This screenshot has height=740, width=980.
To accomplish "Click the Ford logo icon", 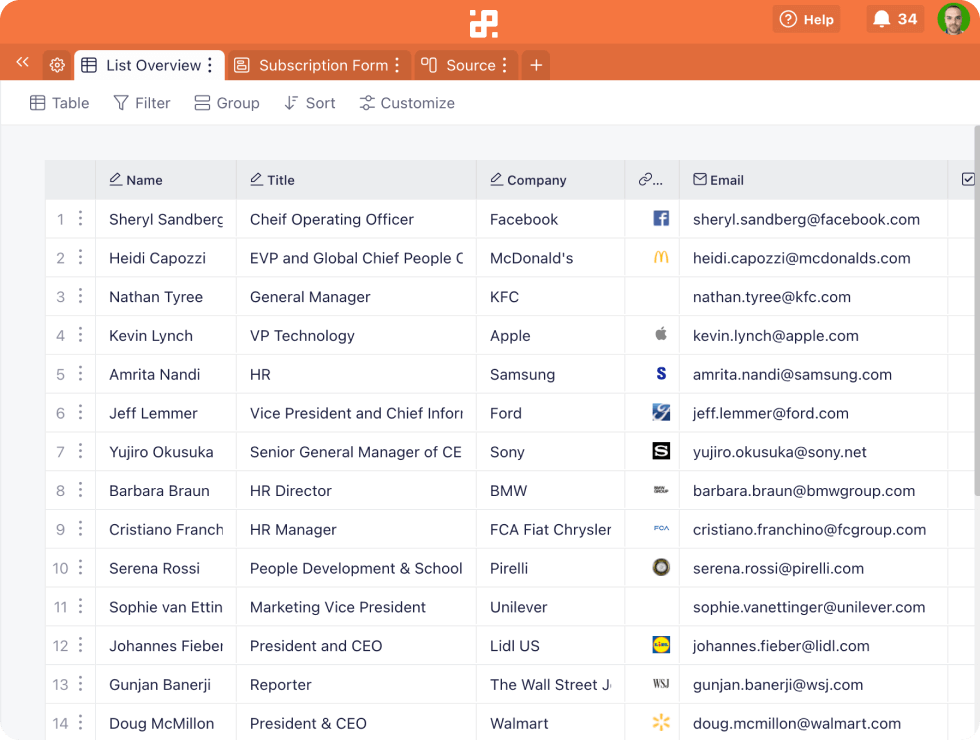I will coord(661,412).
